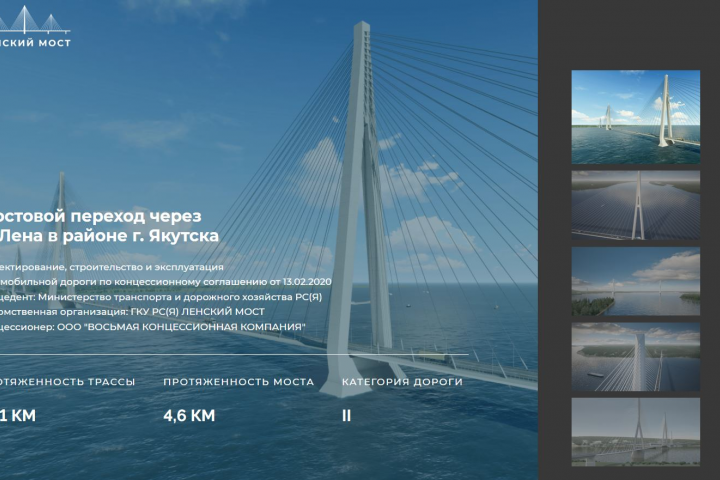Click heading line ending 'стовой переход через'
Image resolution: width=720 pixels, height=480 pixels.
click(x=101, y=216)
